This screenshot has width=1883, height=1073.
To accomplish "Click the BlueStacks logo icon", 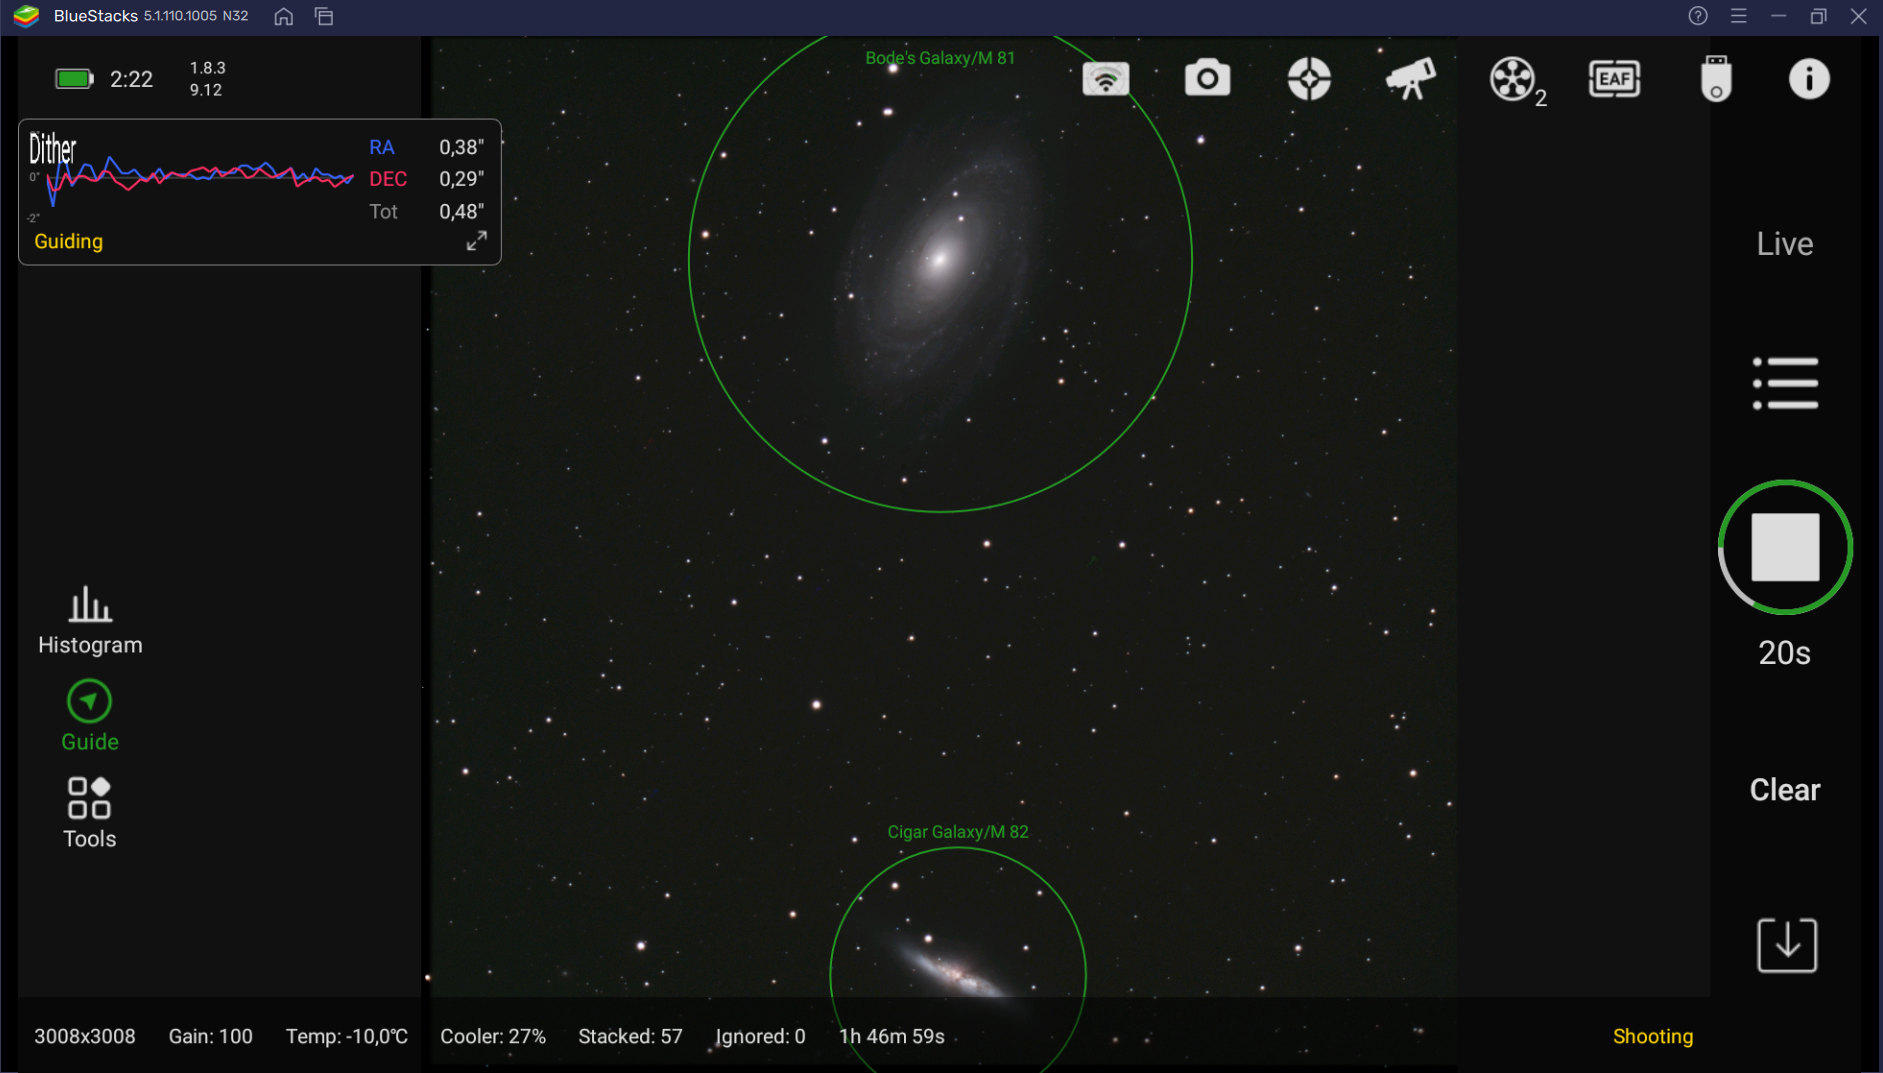I will click(26, 16).
